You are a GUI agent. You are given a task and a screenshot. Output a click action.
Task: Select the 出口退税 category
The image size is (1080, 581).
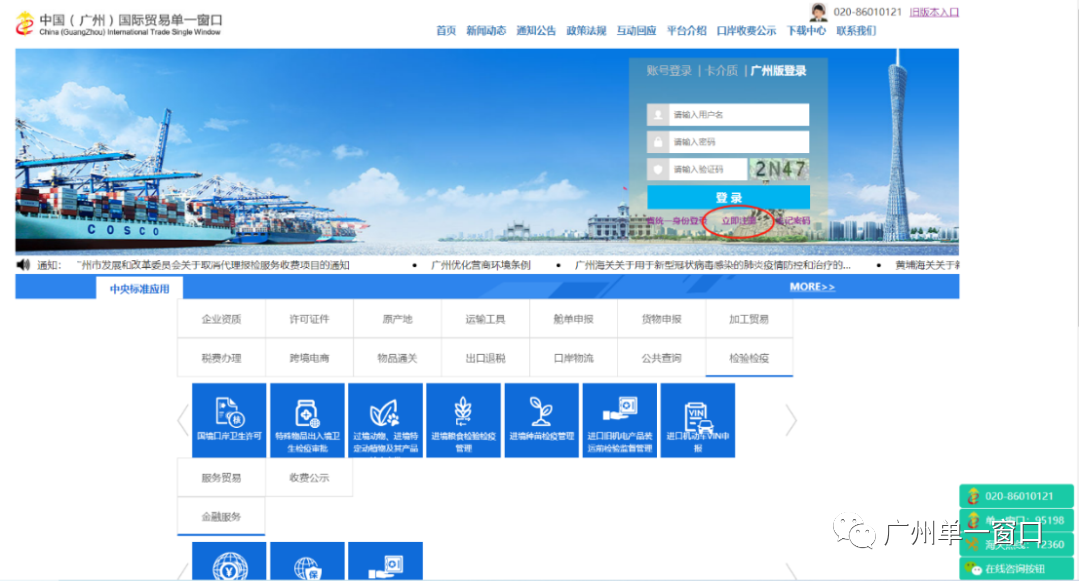point(486,358)
